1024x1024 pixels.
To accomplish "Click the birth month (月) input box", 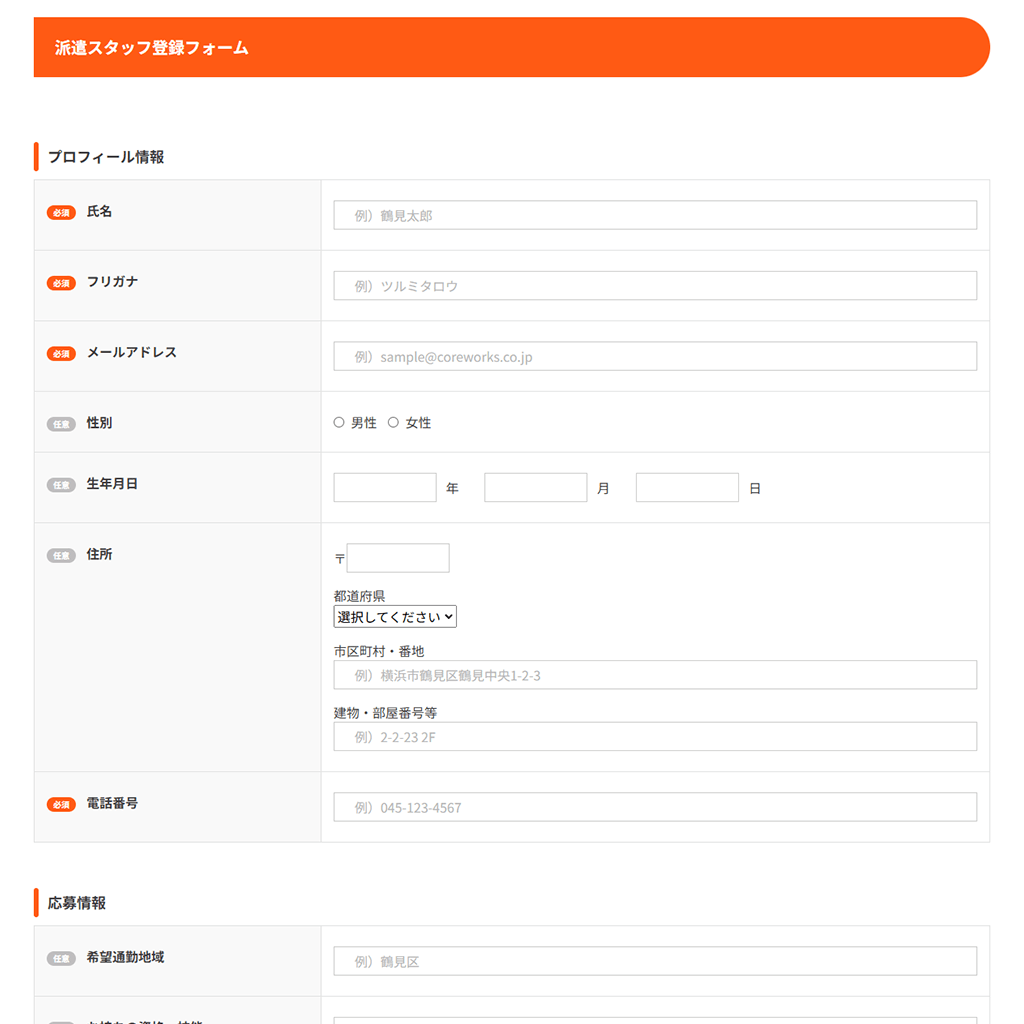I will 536,487.
